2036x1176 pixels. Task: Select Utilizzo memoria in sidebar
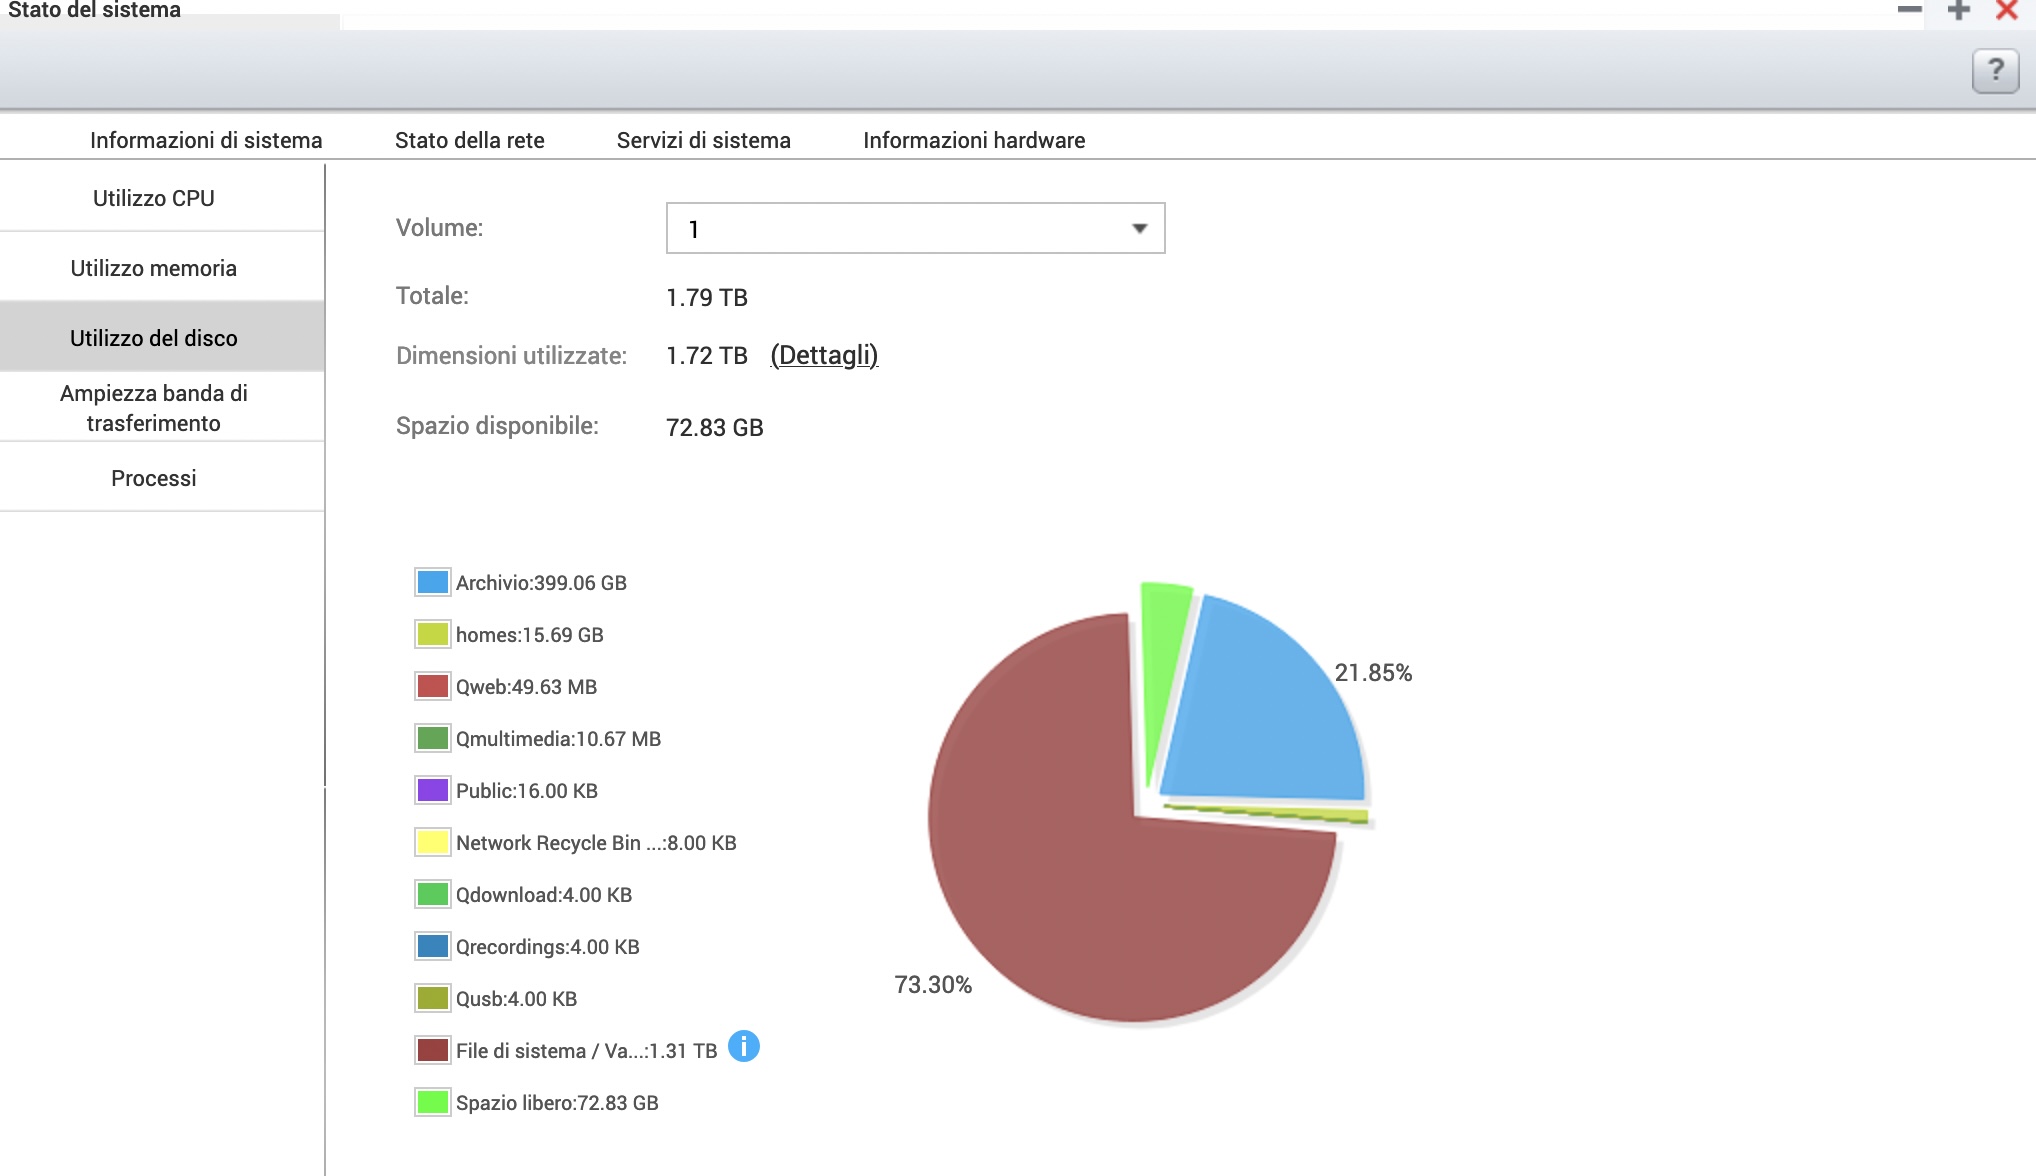click(154, 268)
